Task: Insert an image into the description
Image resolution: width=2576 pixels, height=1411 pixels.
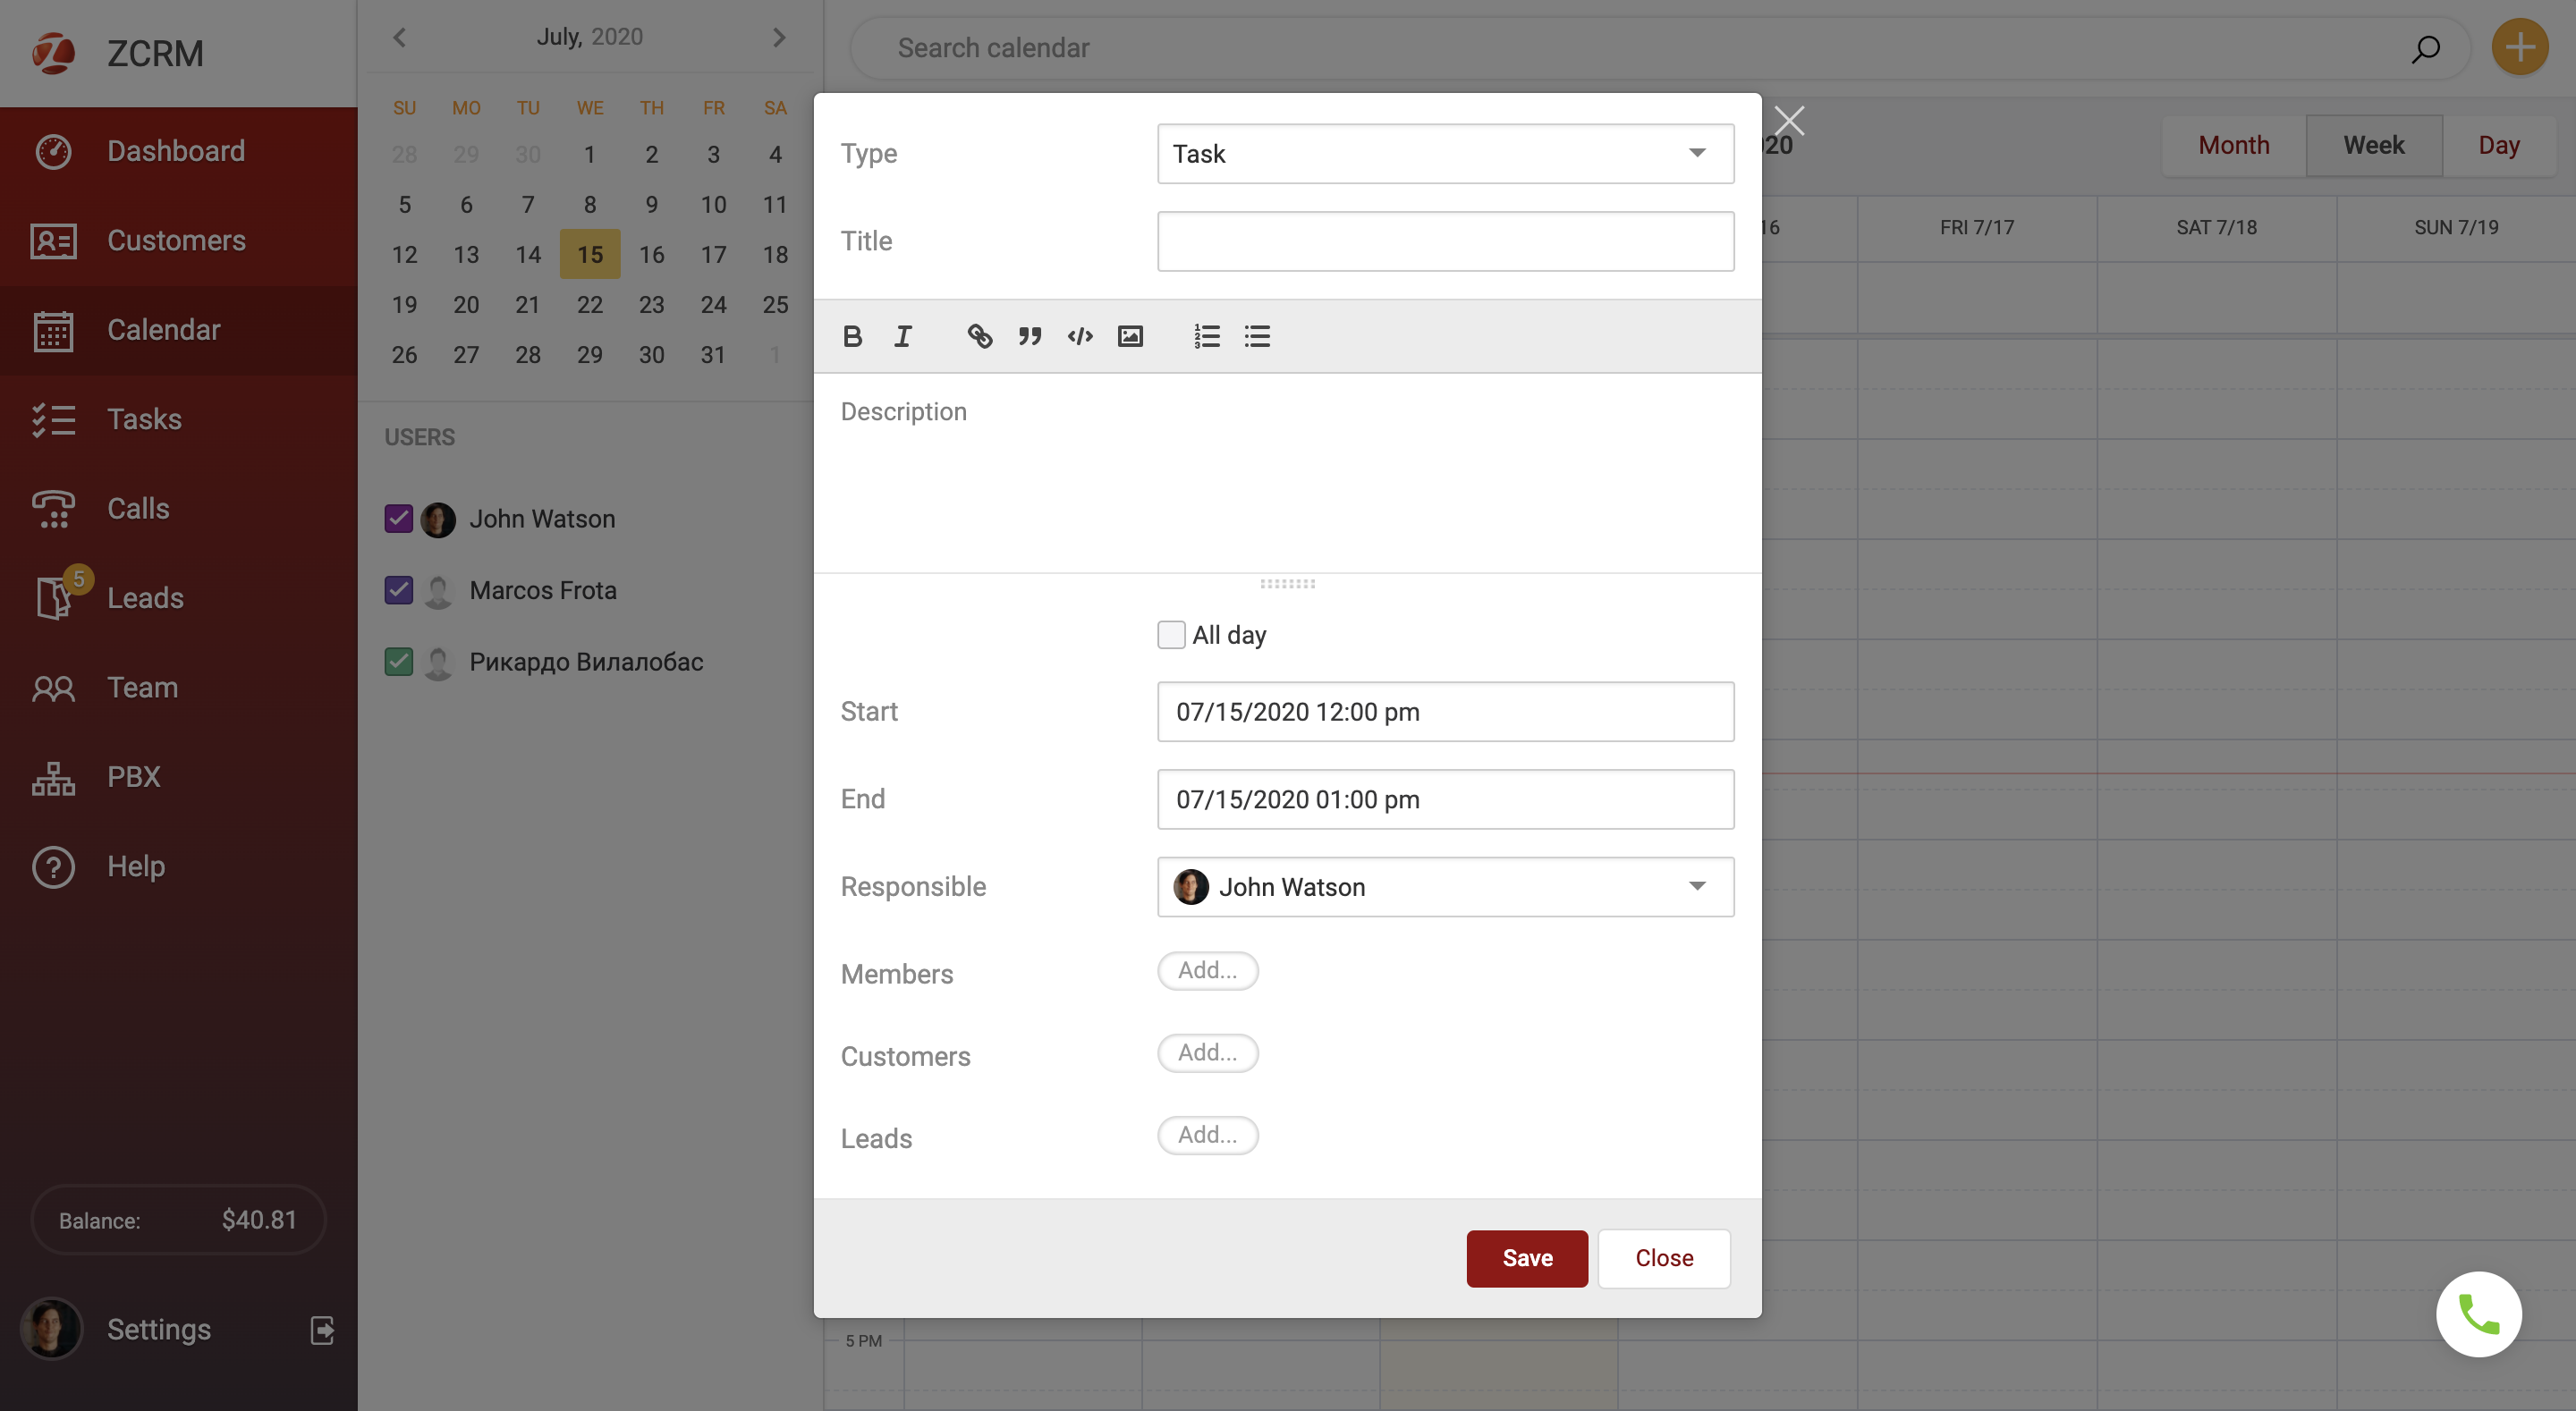Action: pyautogui.click(x=1130, y=336)
